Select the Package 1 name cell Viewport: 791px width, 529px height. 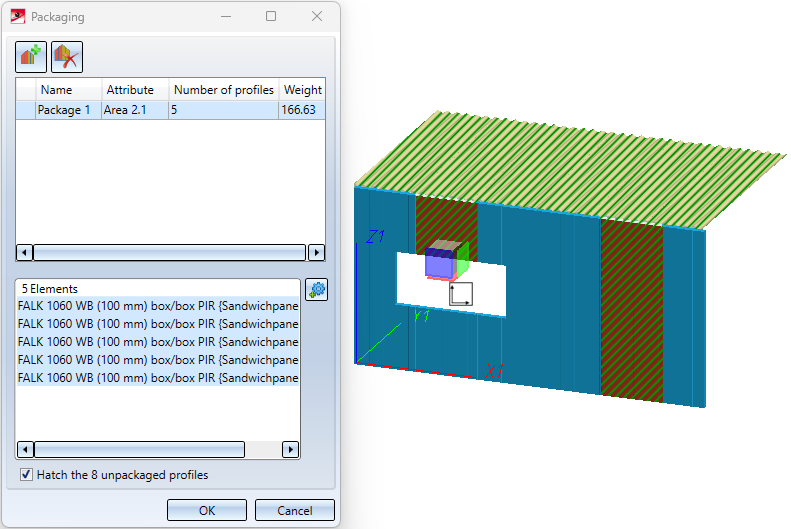point(69,110)
